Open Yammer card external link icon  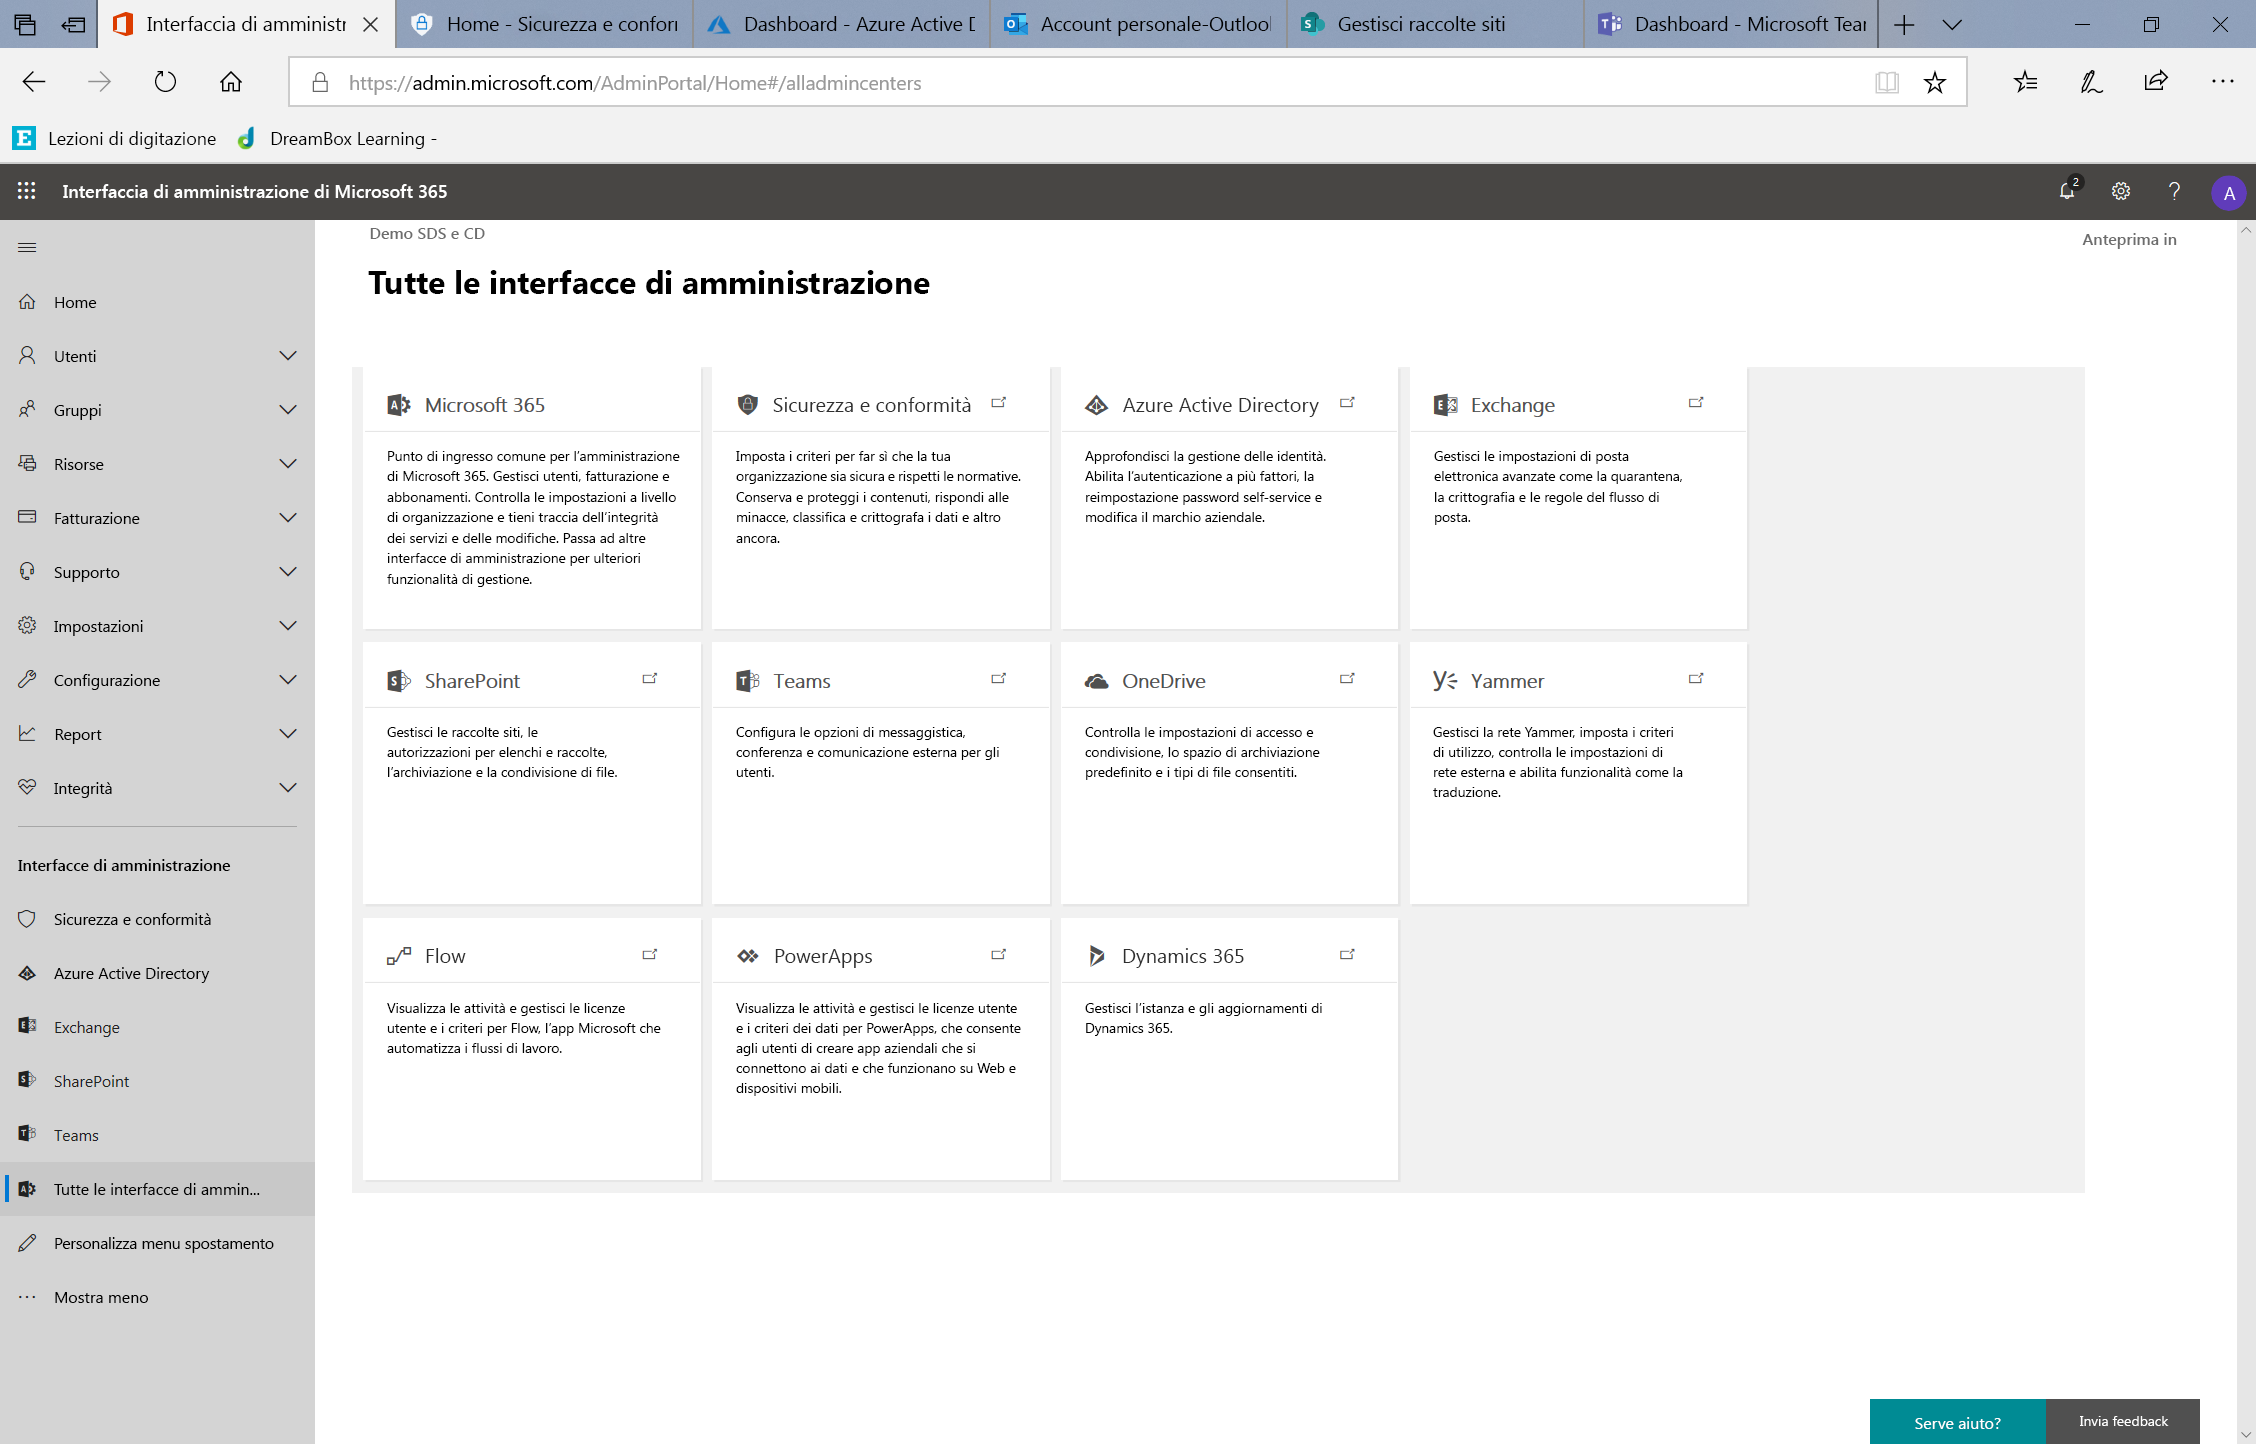click(1696, 679)
